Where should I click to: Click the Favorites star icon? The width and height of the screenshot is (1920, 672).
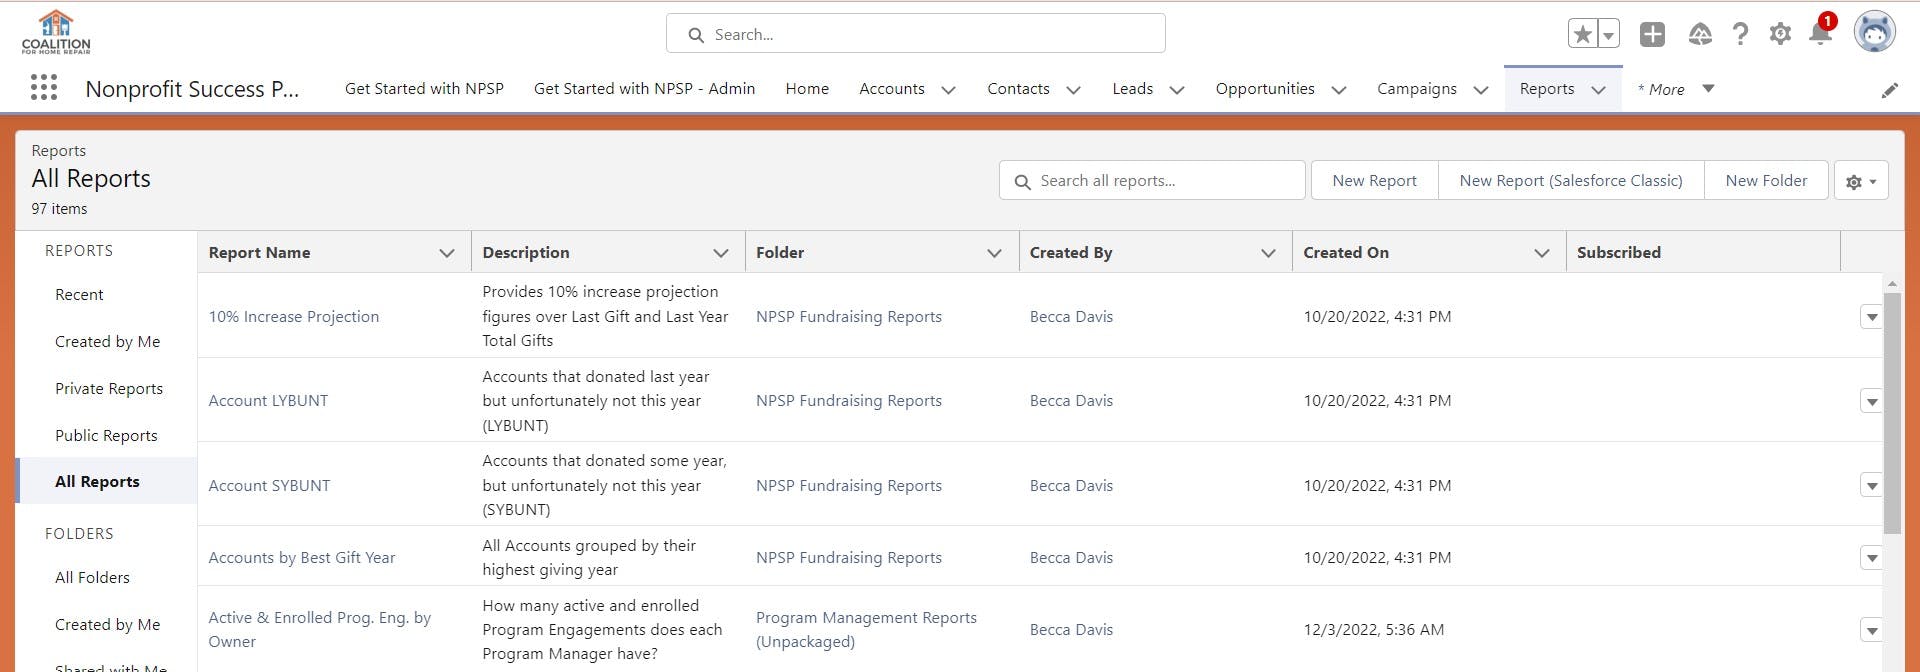coord(1582,34)
